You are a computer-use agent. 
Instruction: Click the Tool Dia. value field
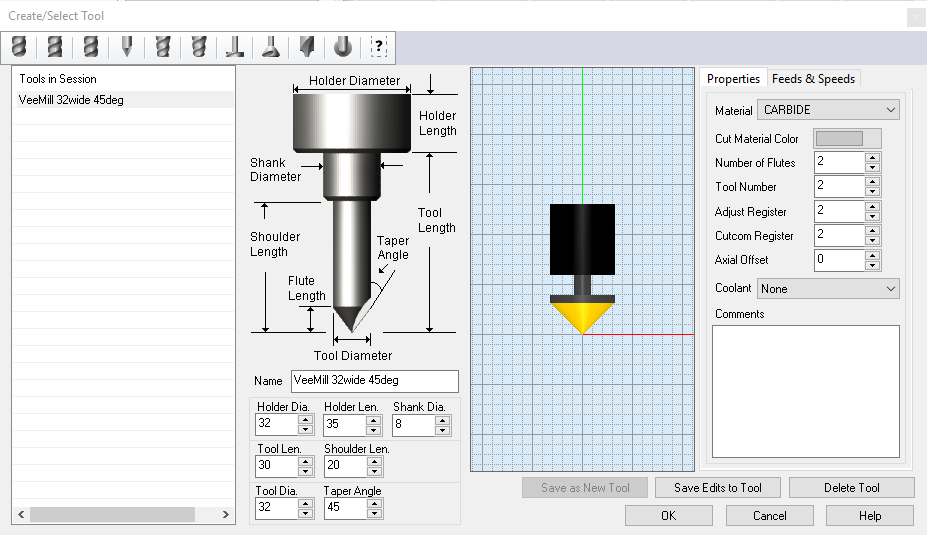pos(277,508)
